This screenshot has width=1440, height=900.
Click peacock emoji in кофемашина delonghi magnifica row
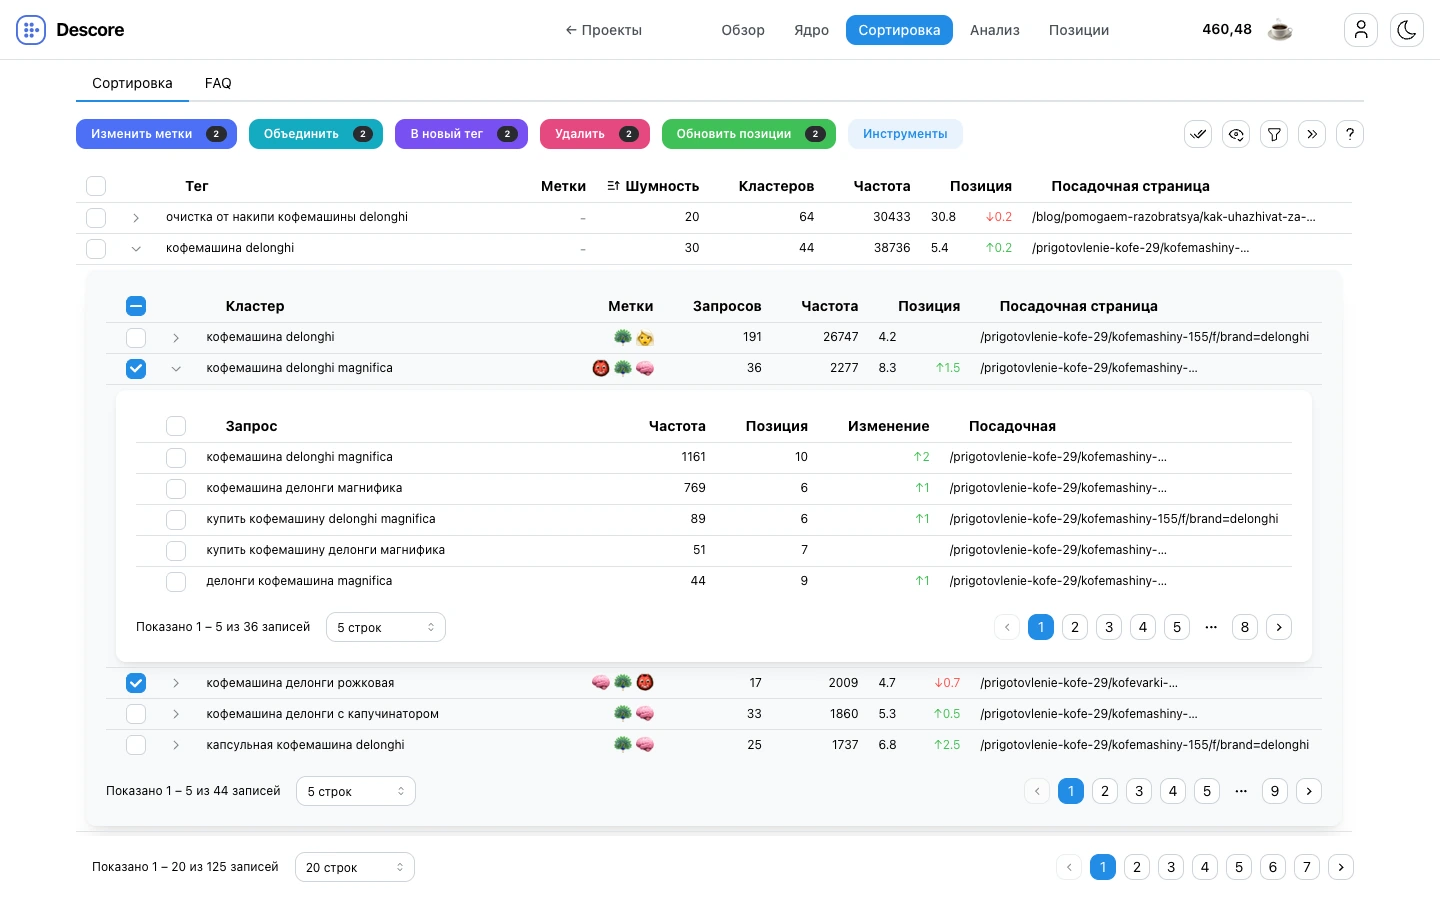[x=623, y=368]
